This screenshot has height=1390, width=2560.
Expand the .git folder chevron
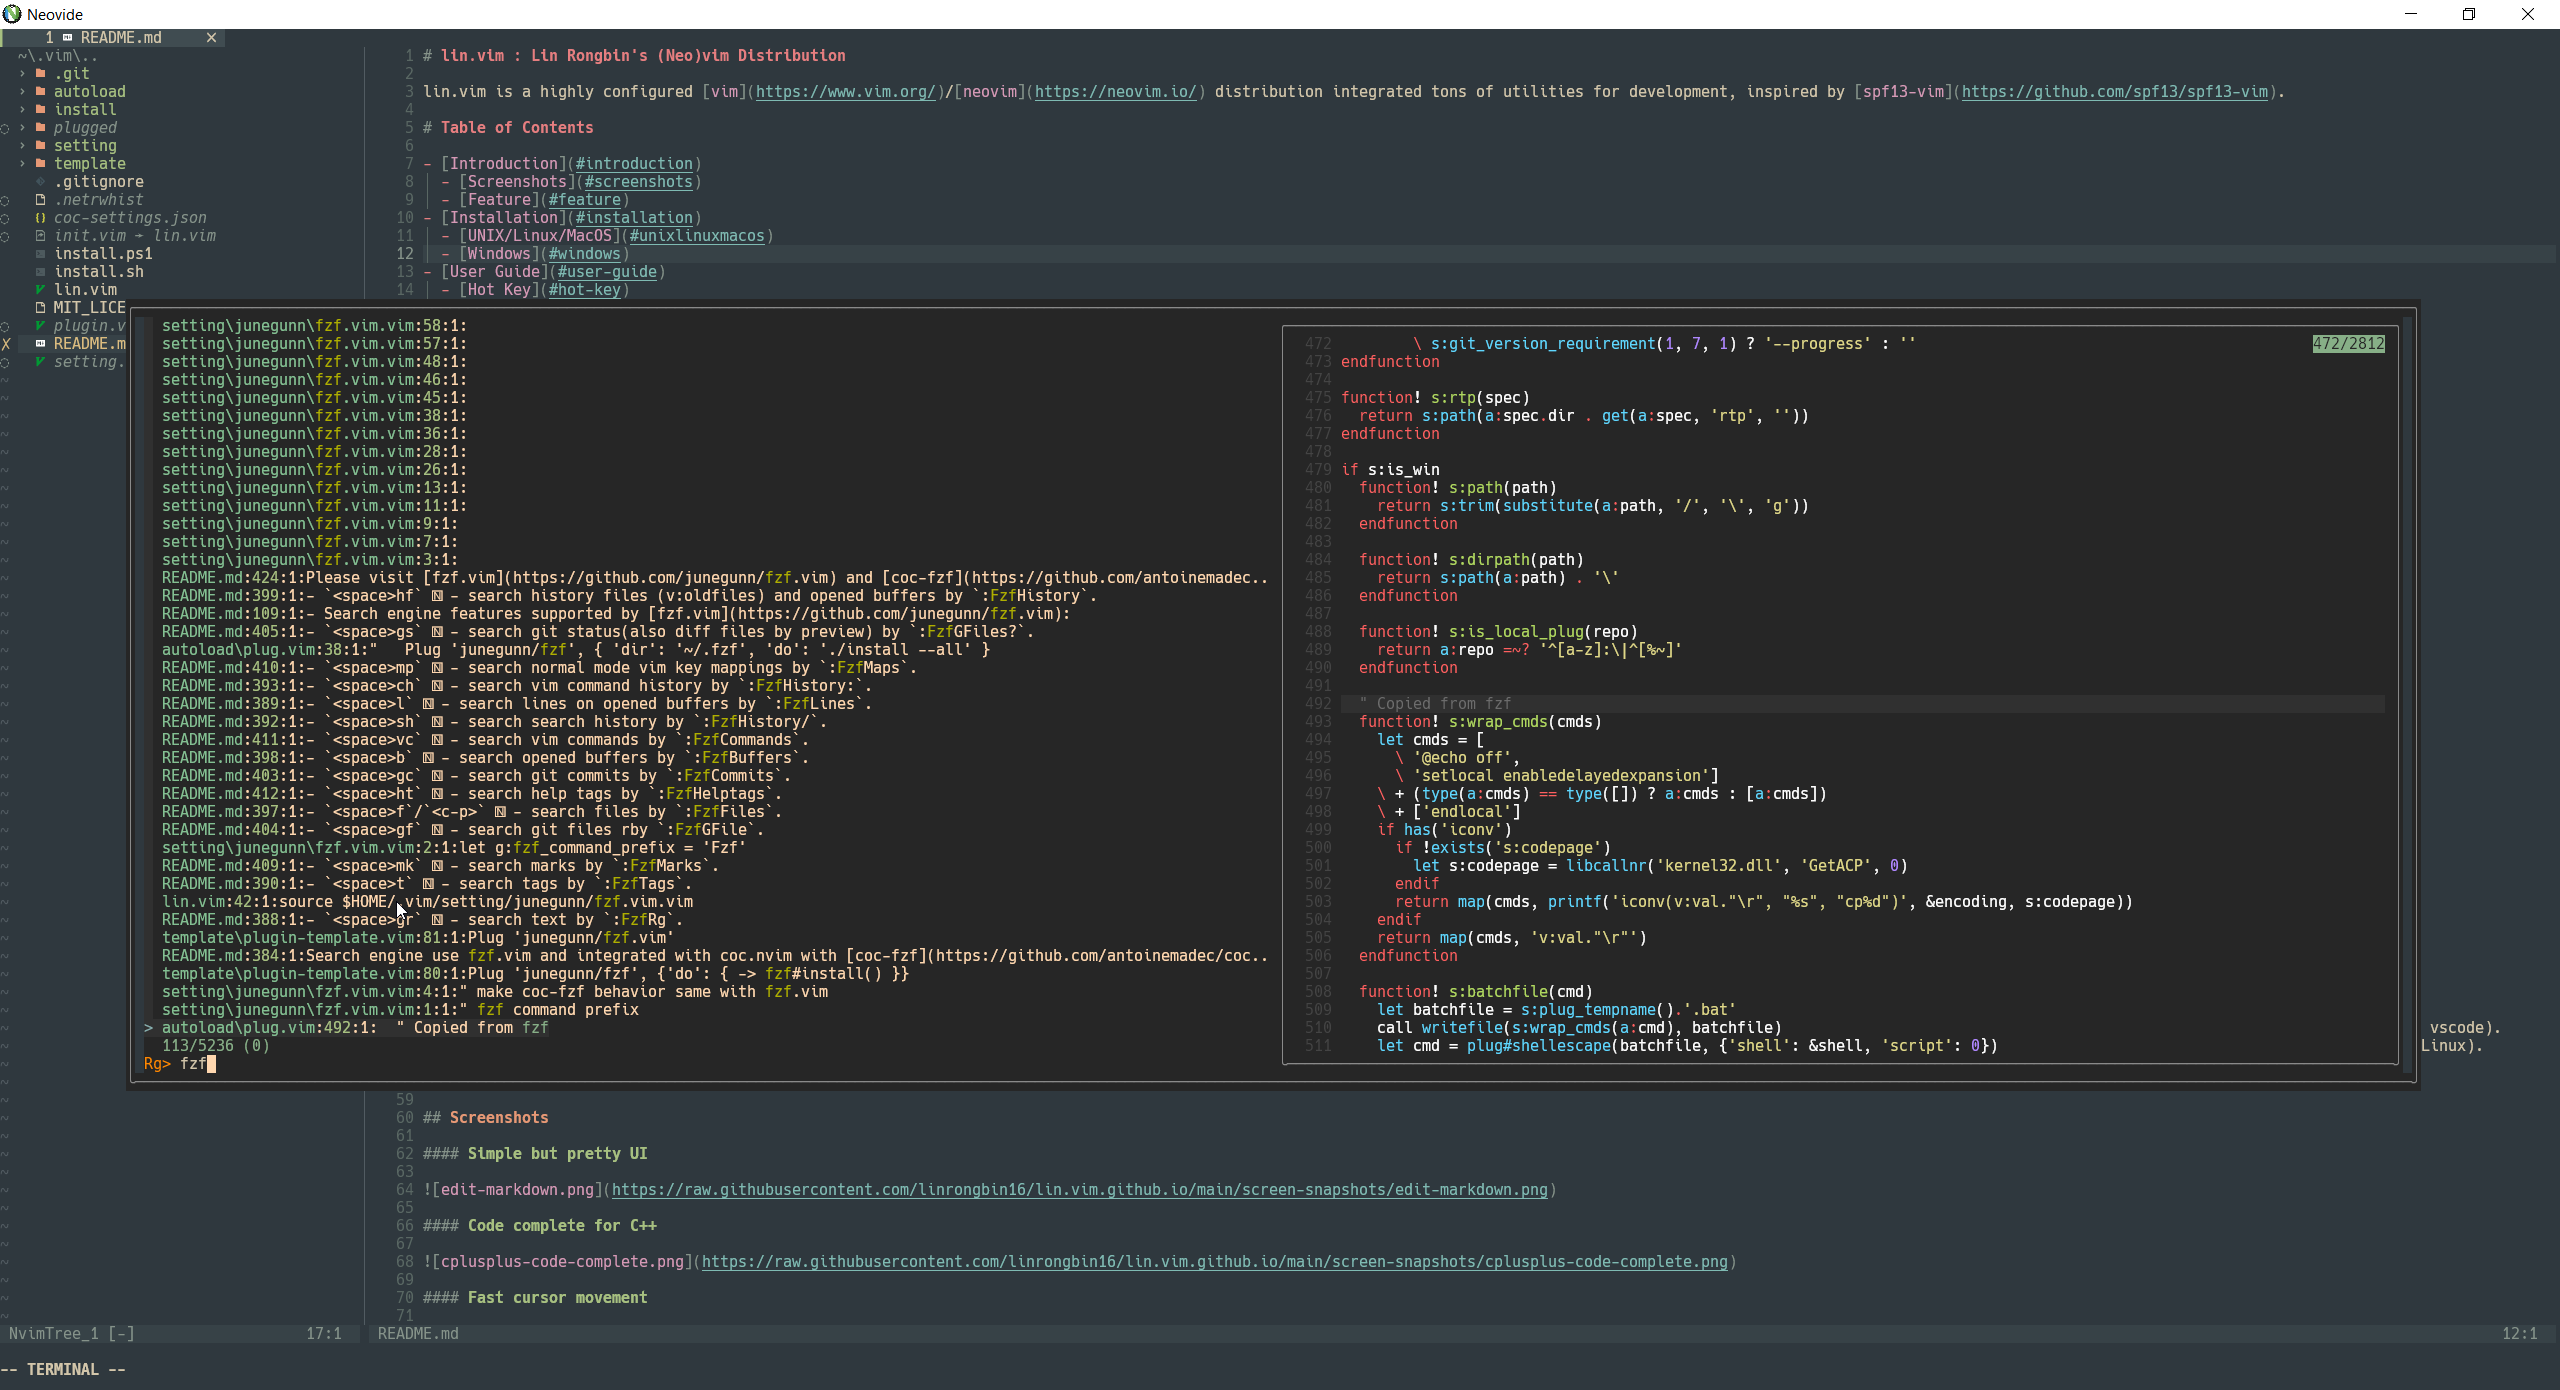pos(22,74)
